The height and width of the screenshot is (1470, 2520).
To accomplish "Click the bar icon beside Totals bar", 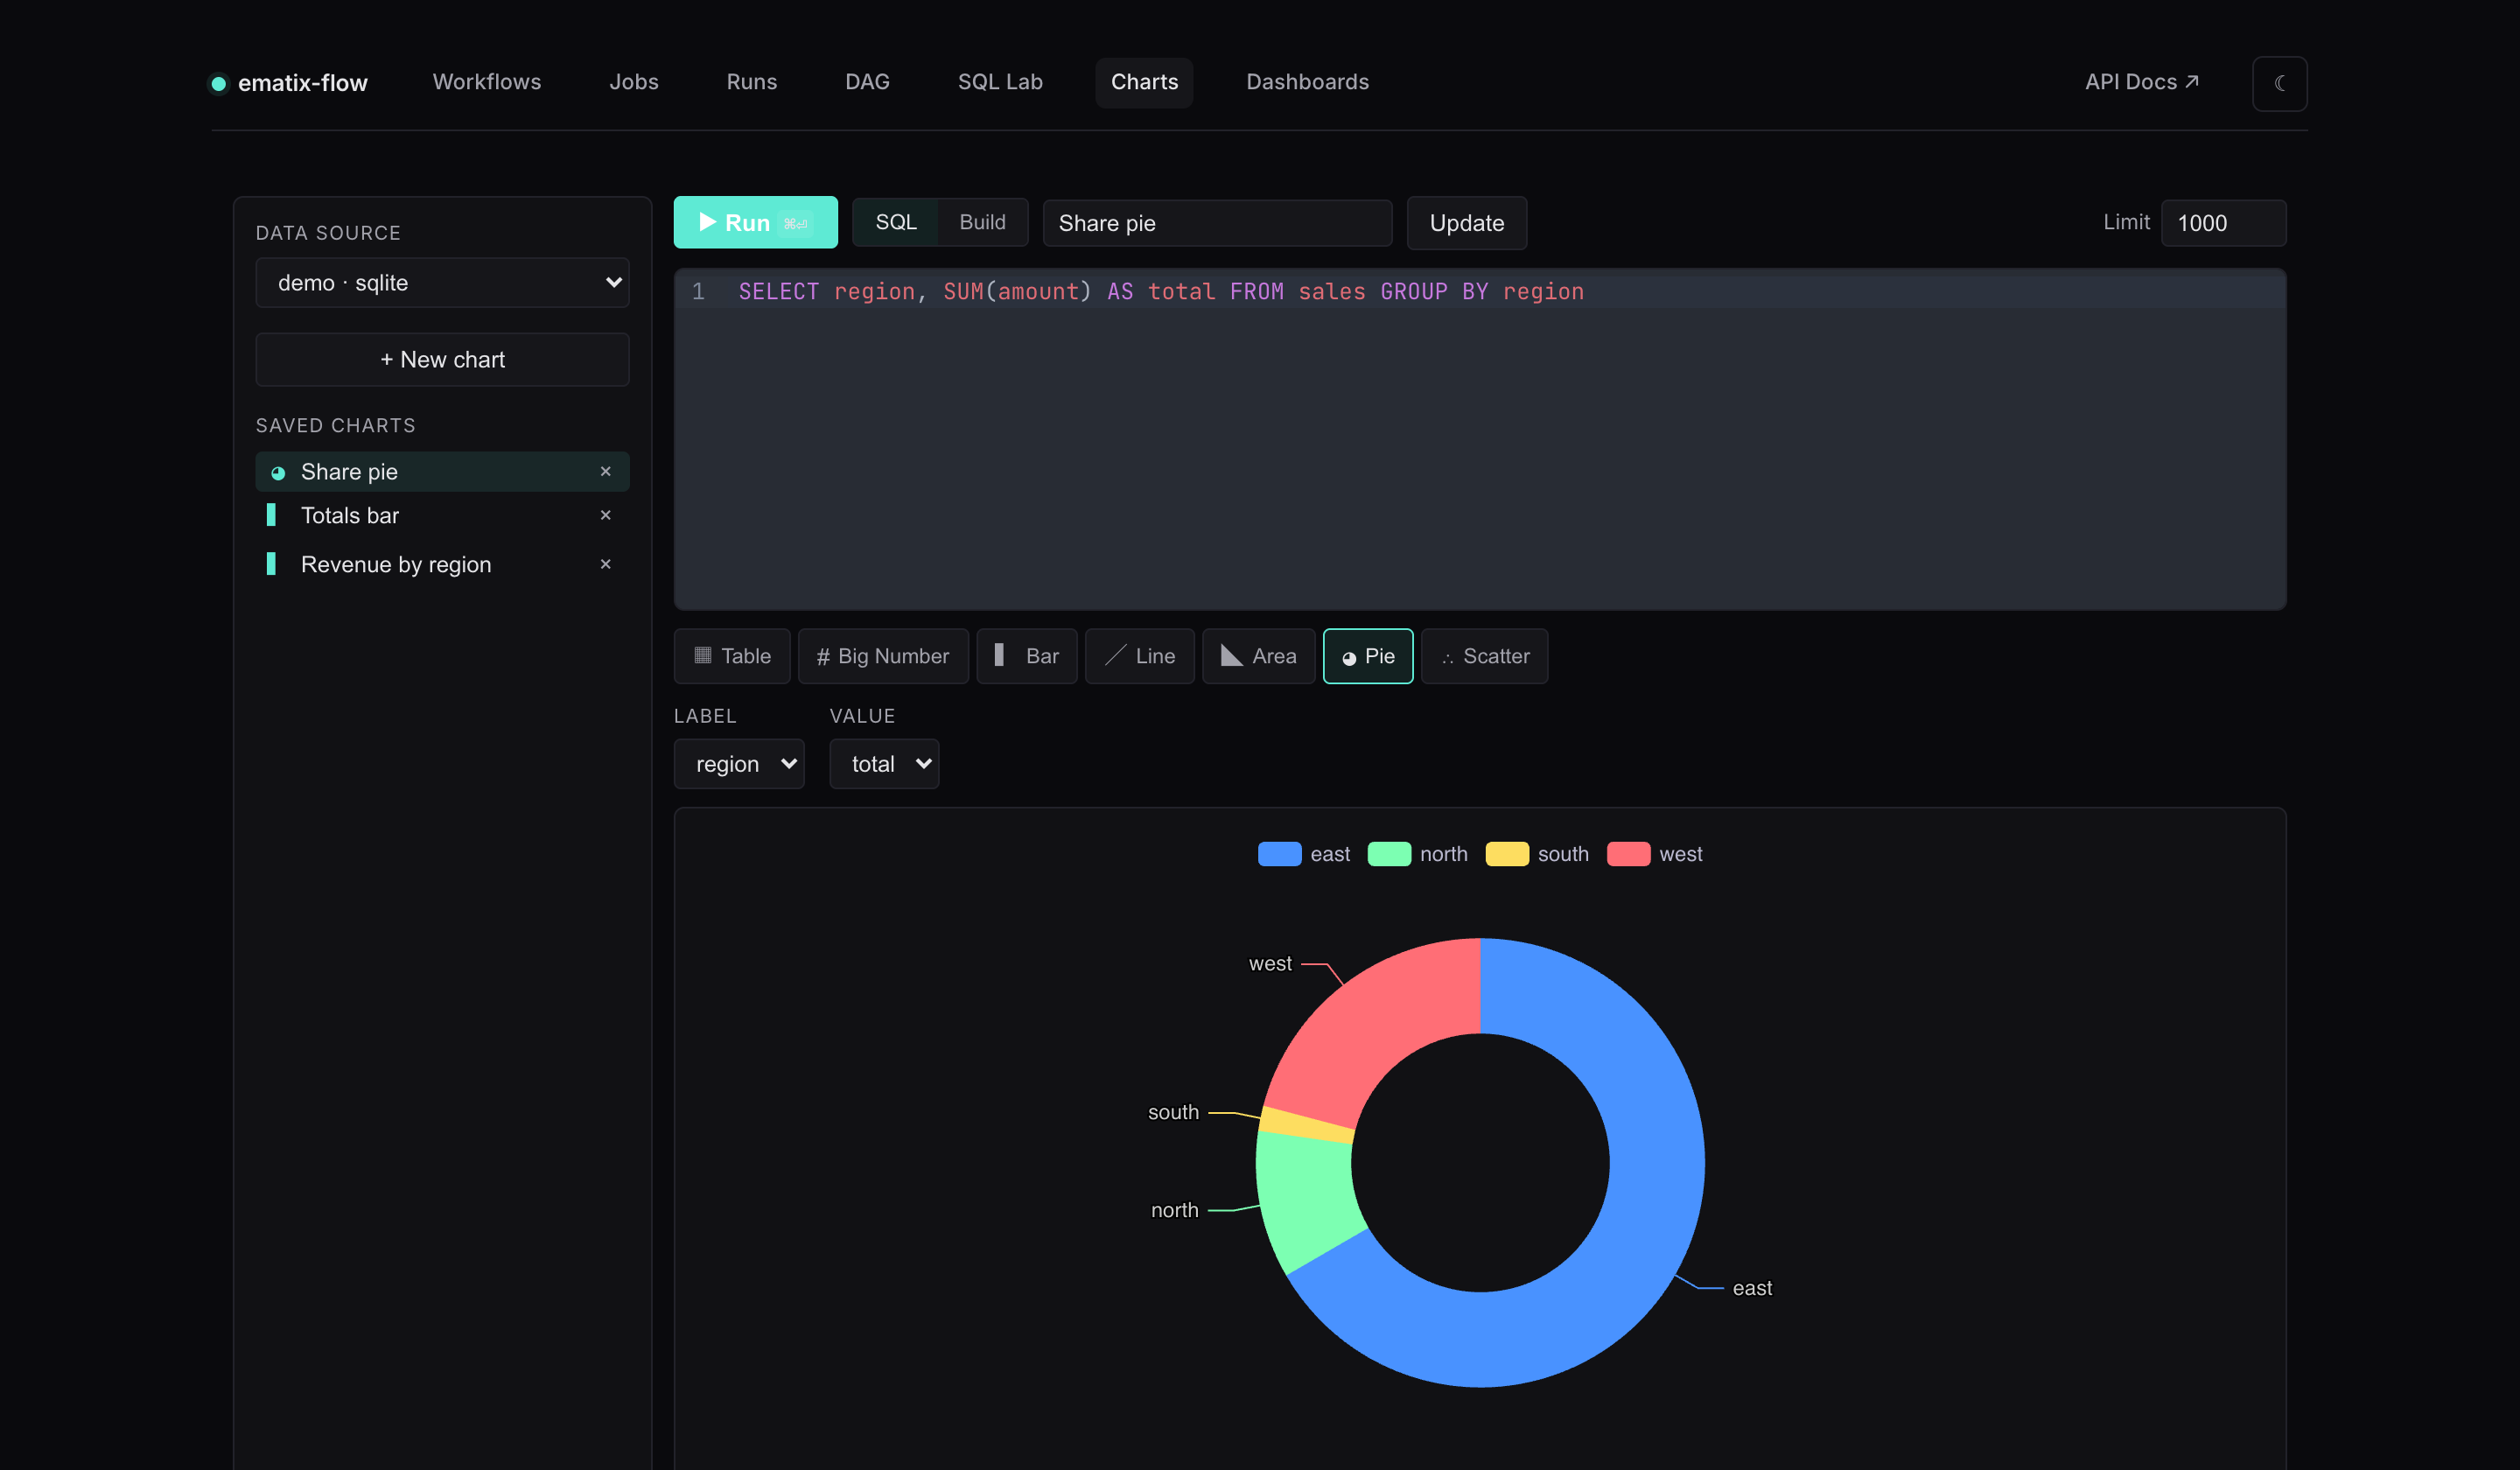I will coord(271,515).
